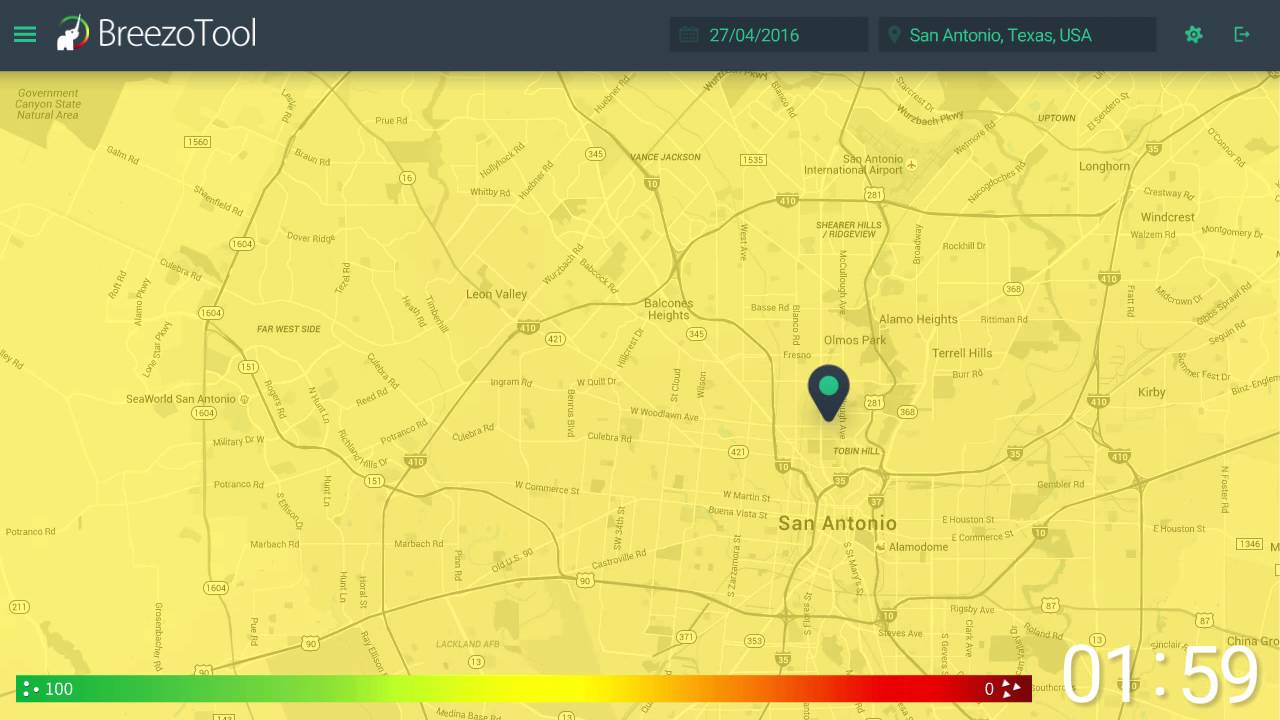Click the BreezoTool elephant logo
The image size is (1280, 720).
click(x=72, y=33)
